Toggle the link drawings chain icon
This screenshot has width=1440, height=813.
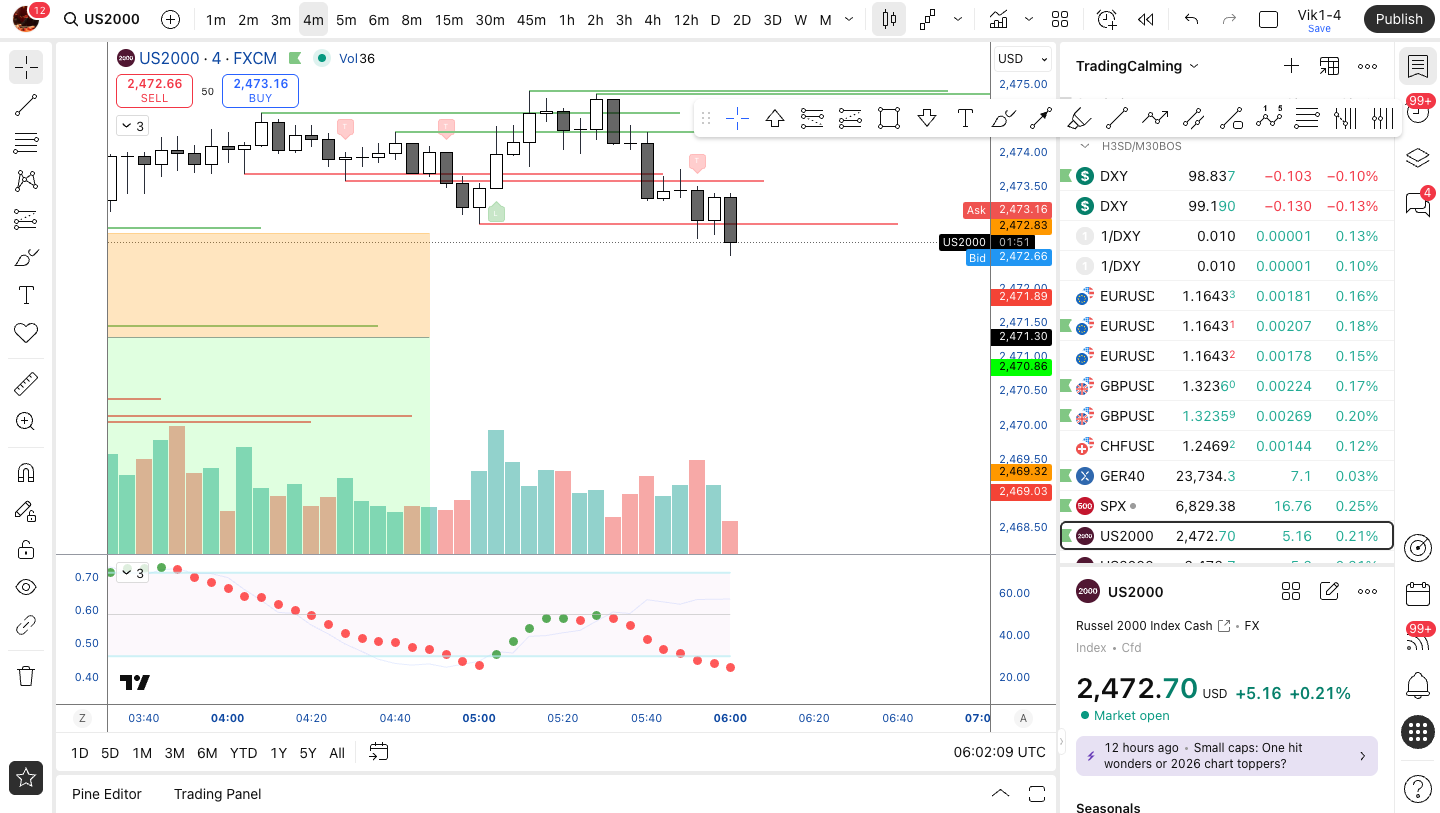point(26,625)
